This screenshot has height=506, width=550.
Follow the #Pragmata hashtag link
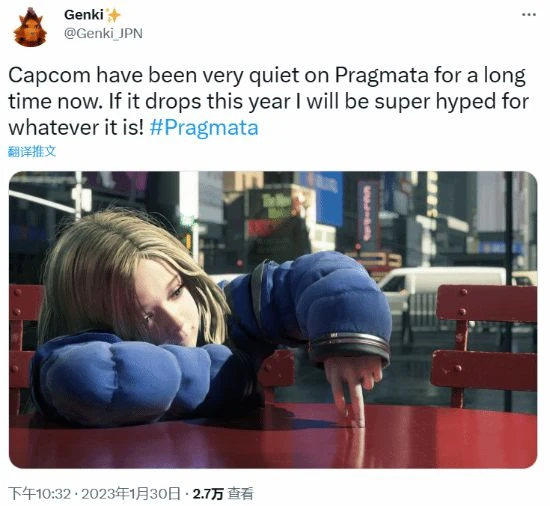[204, 128]
